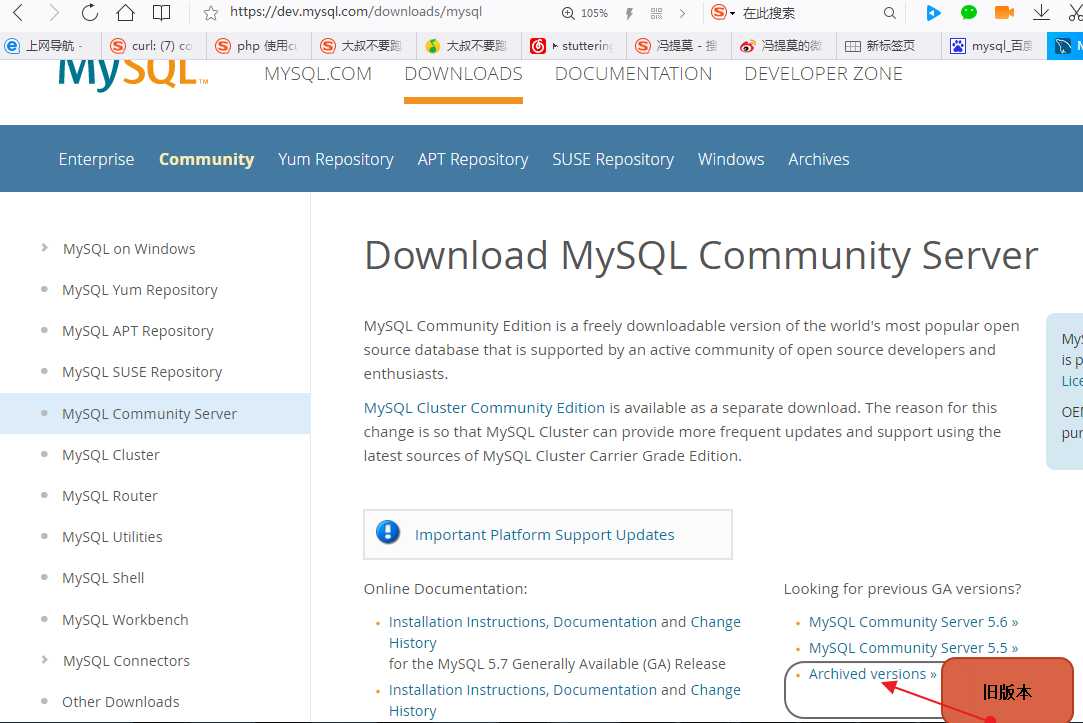Click the blue play video icon in toolbar

point(933,12)
